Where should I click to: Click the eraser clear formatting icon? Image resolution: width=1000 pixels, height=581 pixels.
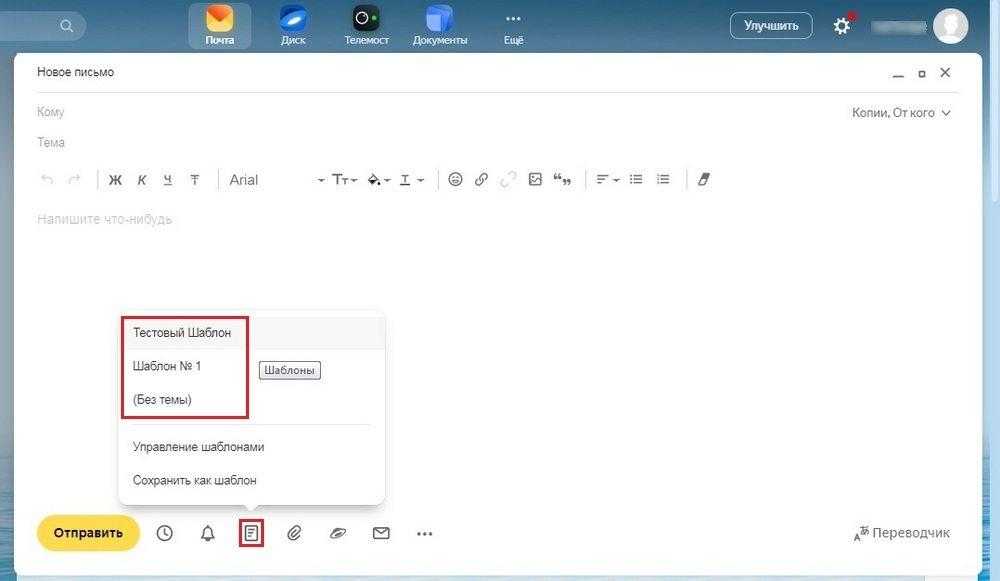pyautogui.click(x=703, y=180)
